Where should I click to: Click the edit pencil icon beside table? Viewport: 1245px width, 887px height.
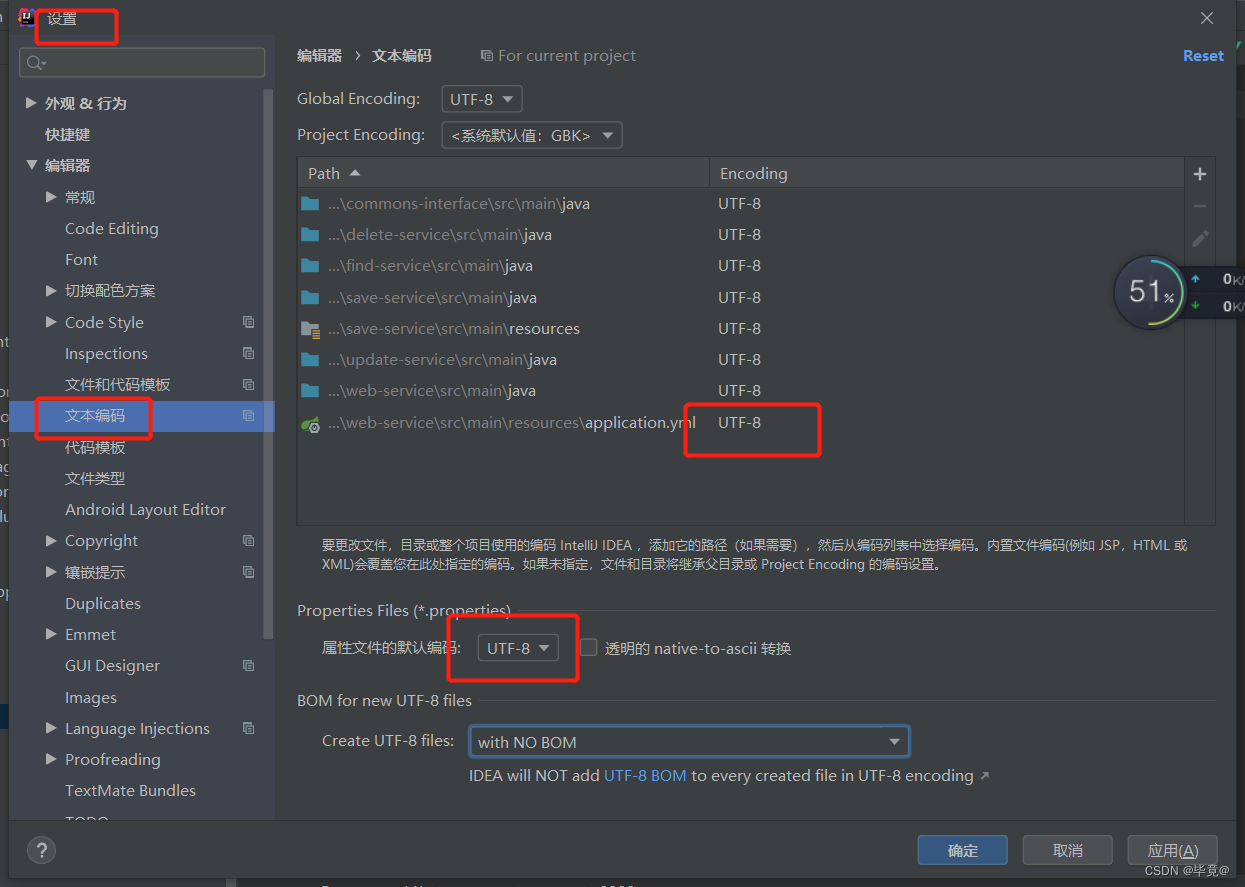coord(1200,238)
